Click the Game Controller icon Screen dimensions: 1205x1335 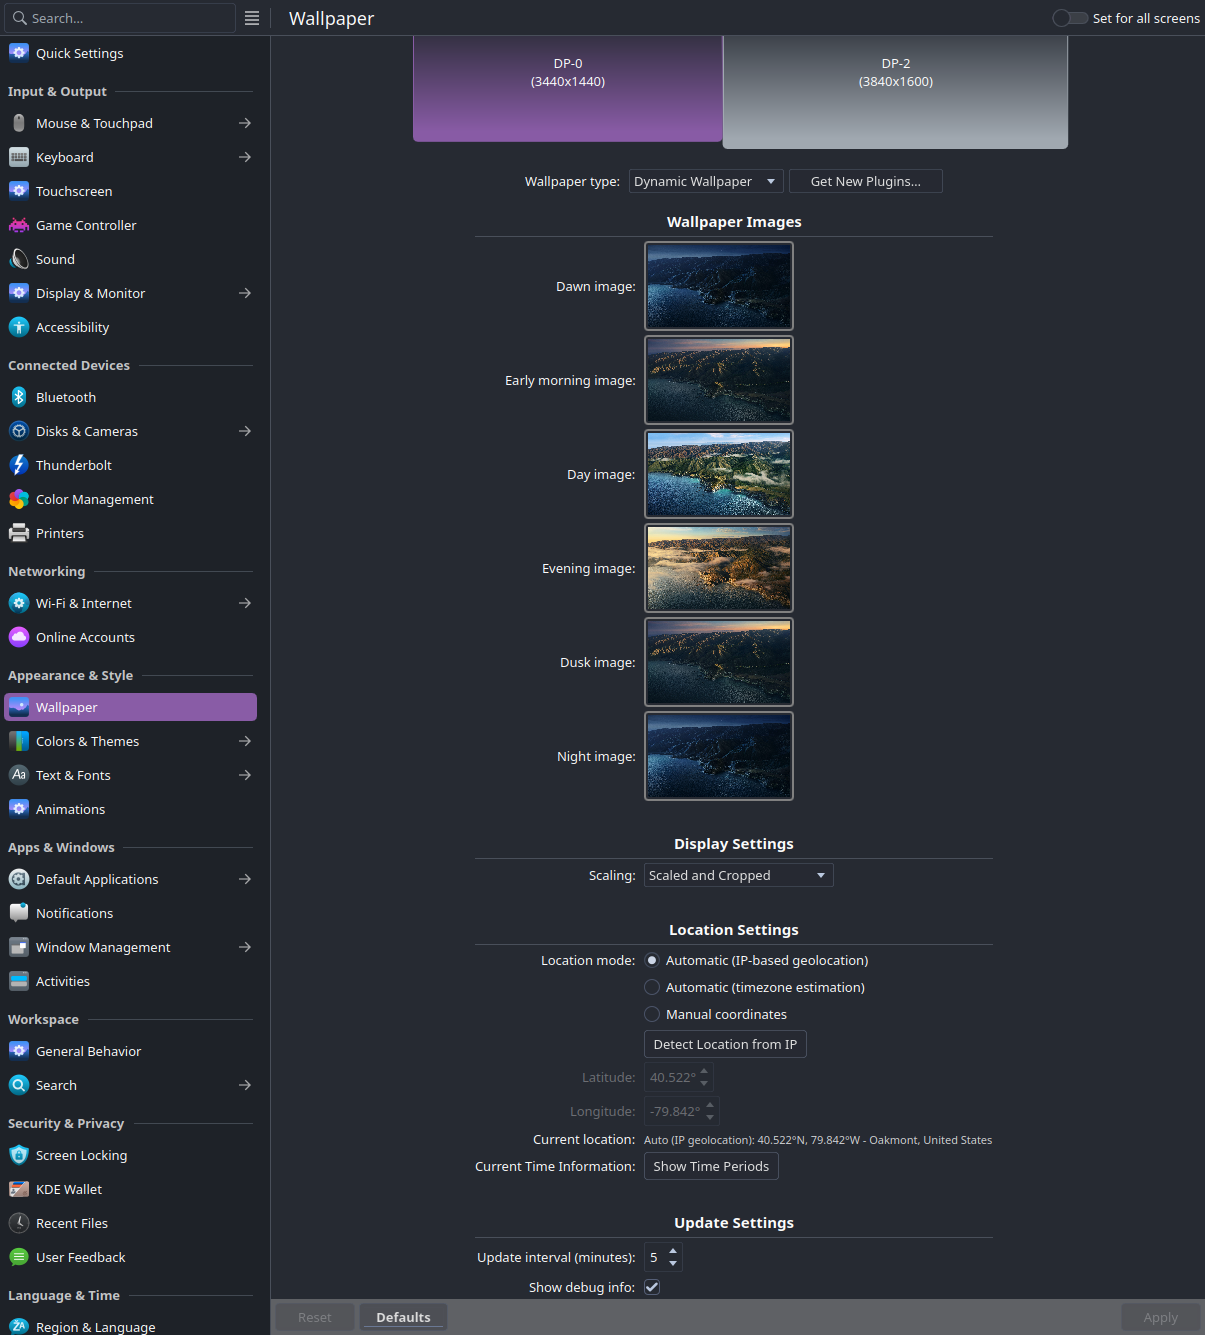point(19,225)
